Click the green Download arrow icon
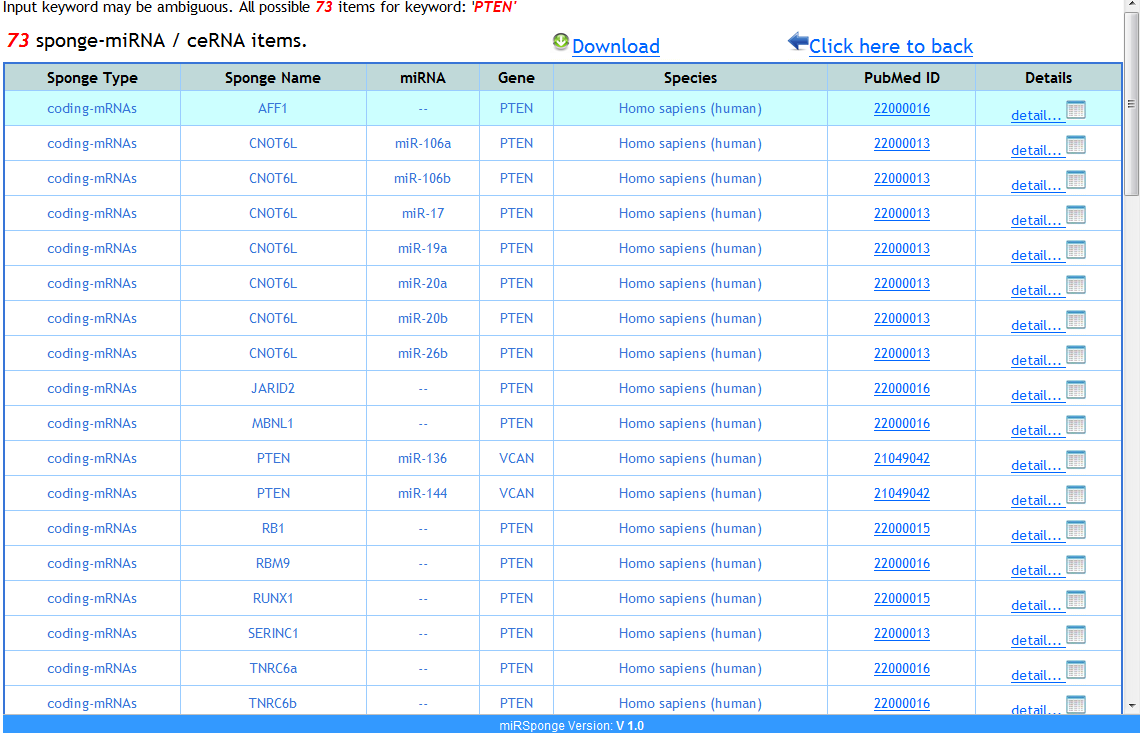Viewport: 1143px width, 733px height. click(x=560, y=42)
